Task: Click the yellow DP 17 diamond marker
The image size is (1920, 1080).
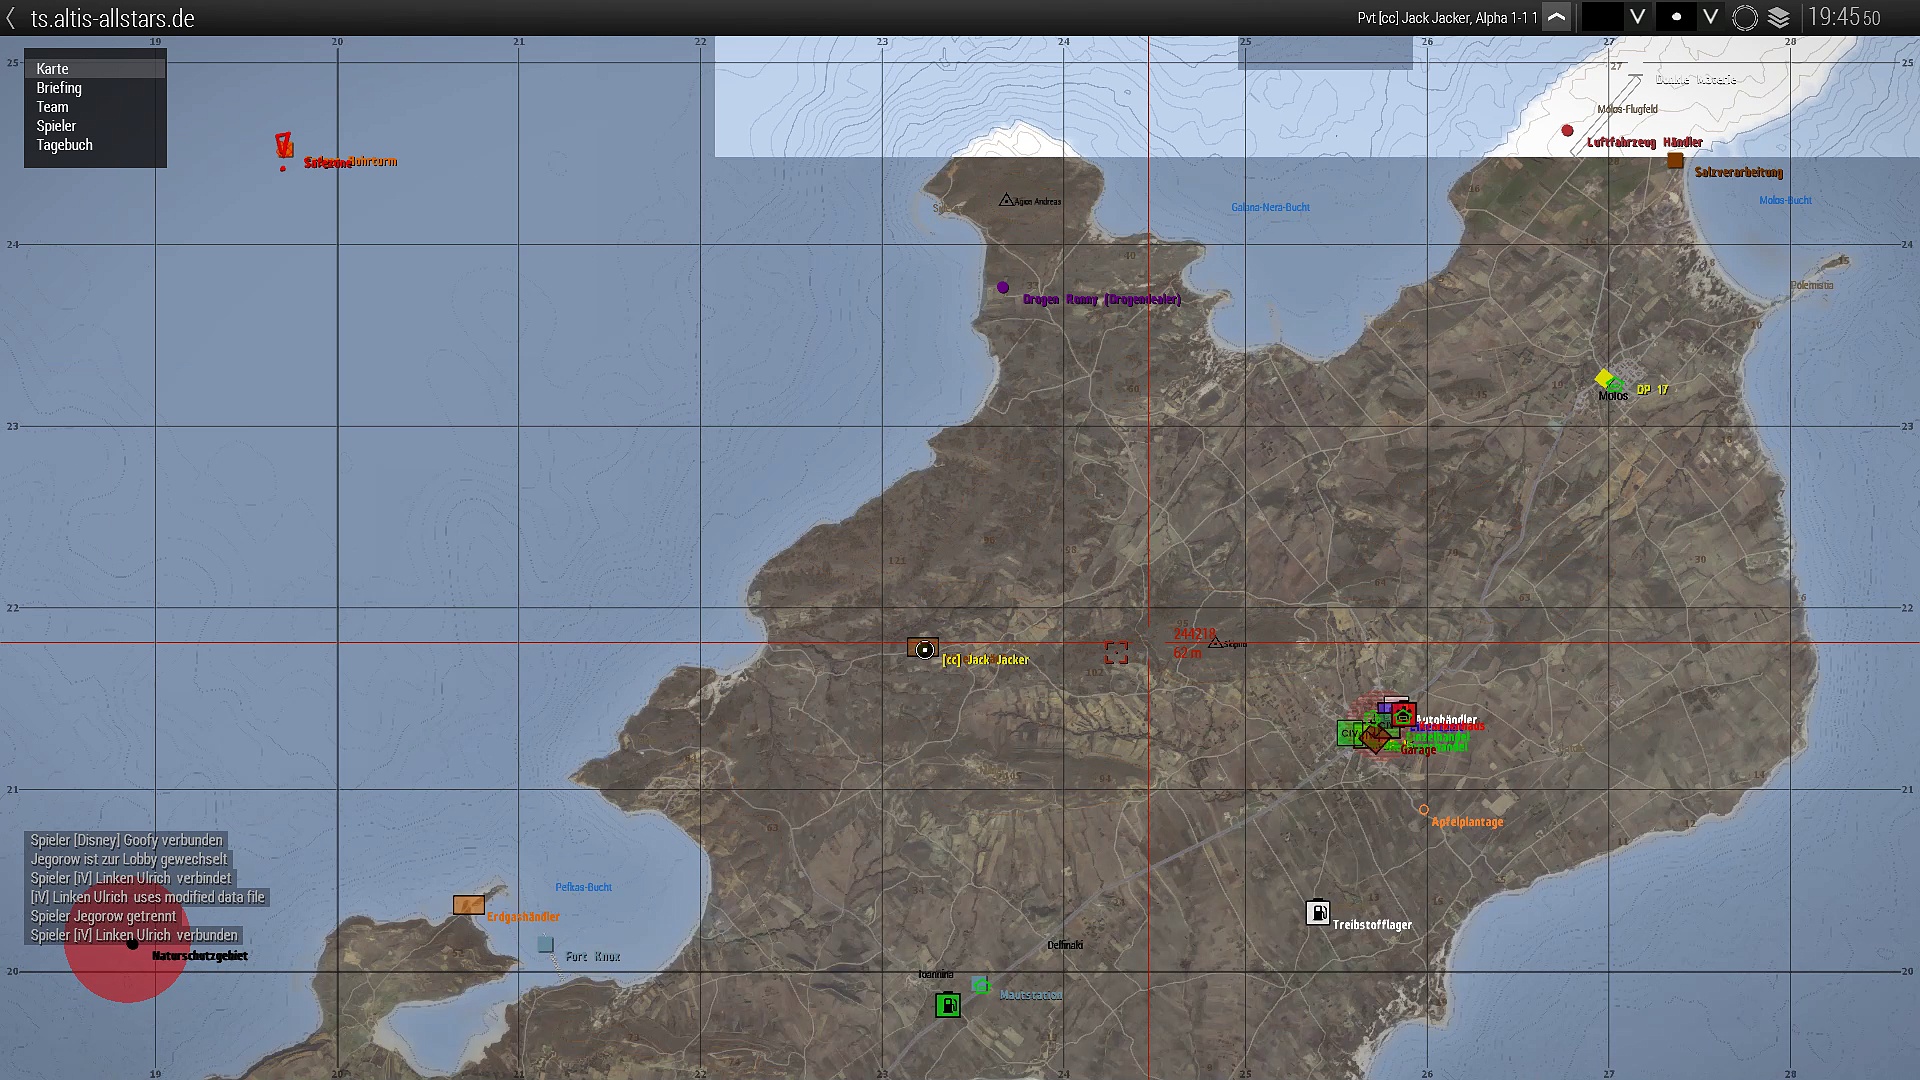Action: pos(1604,378)
